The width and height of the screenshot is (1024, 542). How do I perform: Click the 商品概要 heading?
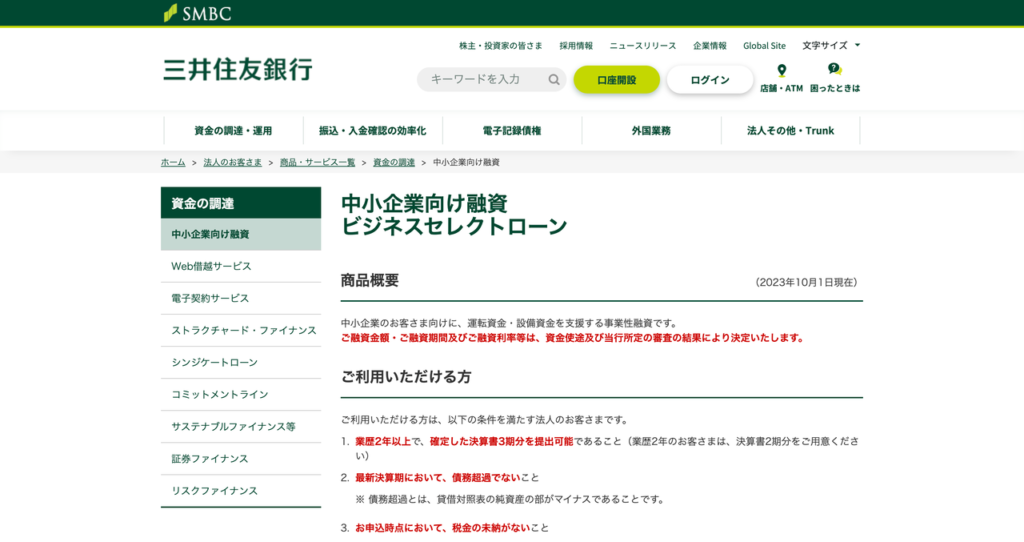370,281
